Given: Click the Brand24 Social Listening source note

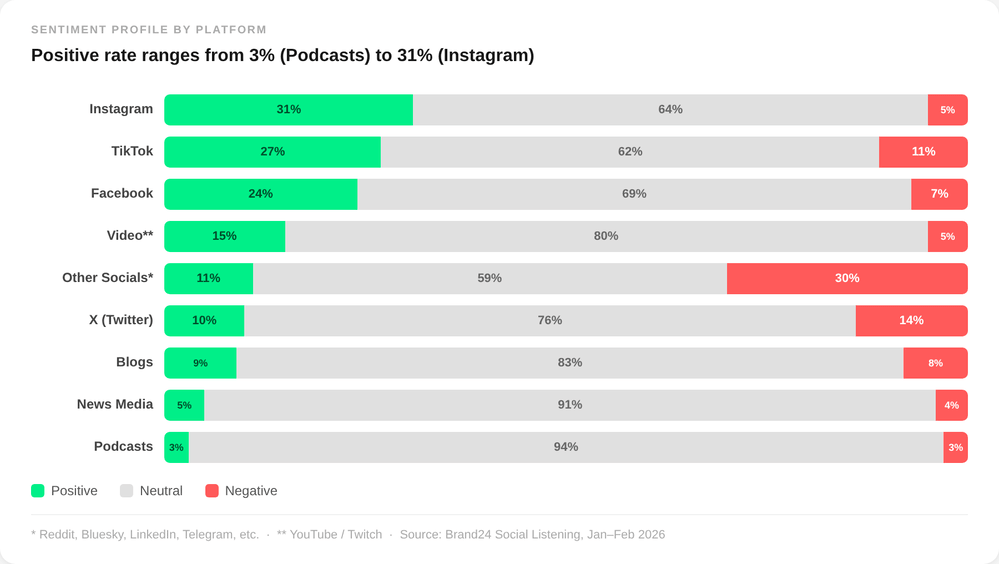Looking at the screenshot, I should click(x=532, y=535).
